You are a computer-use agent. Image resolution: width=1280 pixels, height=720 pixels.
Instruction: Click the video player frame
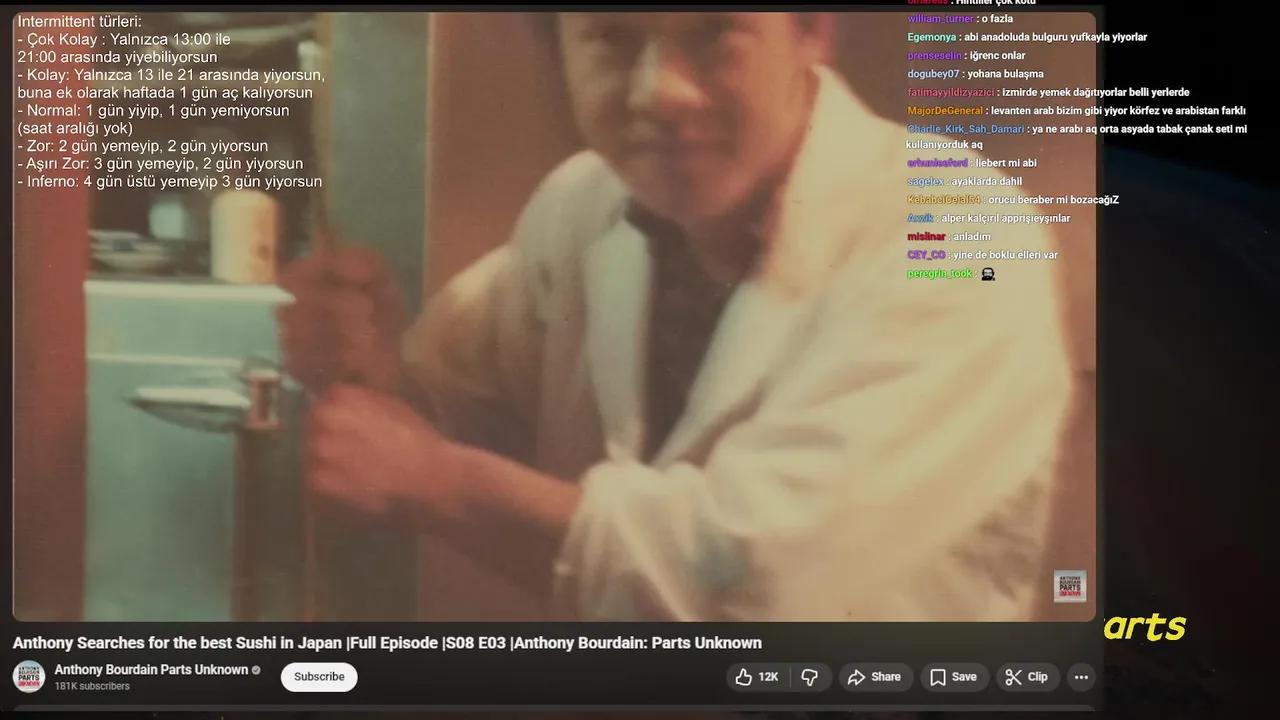(x=554, y=316)
